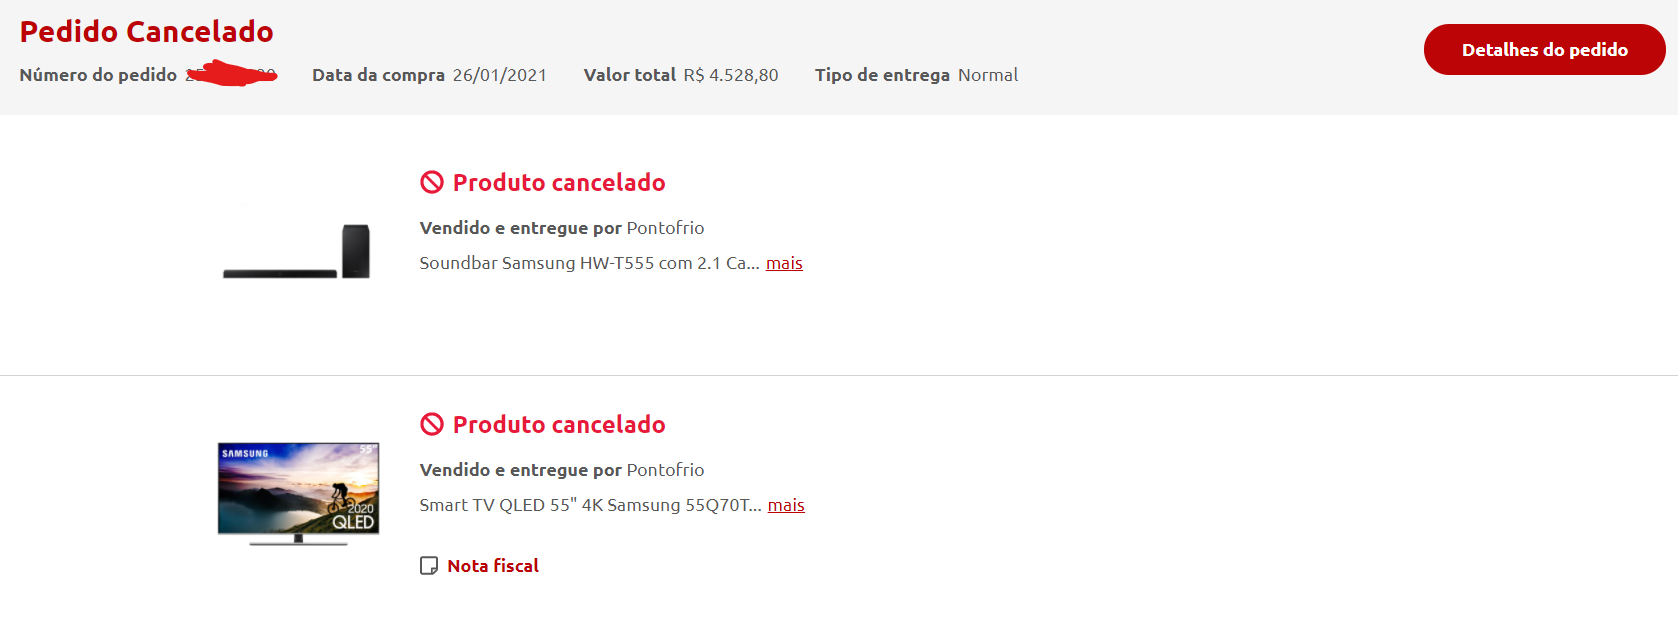This screenshot has height=621, width=1678.
Task: Click the Tipo de entrega Normal text
Action: pos(916,75)
